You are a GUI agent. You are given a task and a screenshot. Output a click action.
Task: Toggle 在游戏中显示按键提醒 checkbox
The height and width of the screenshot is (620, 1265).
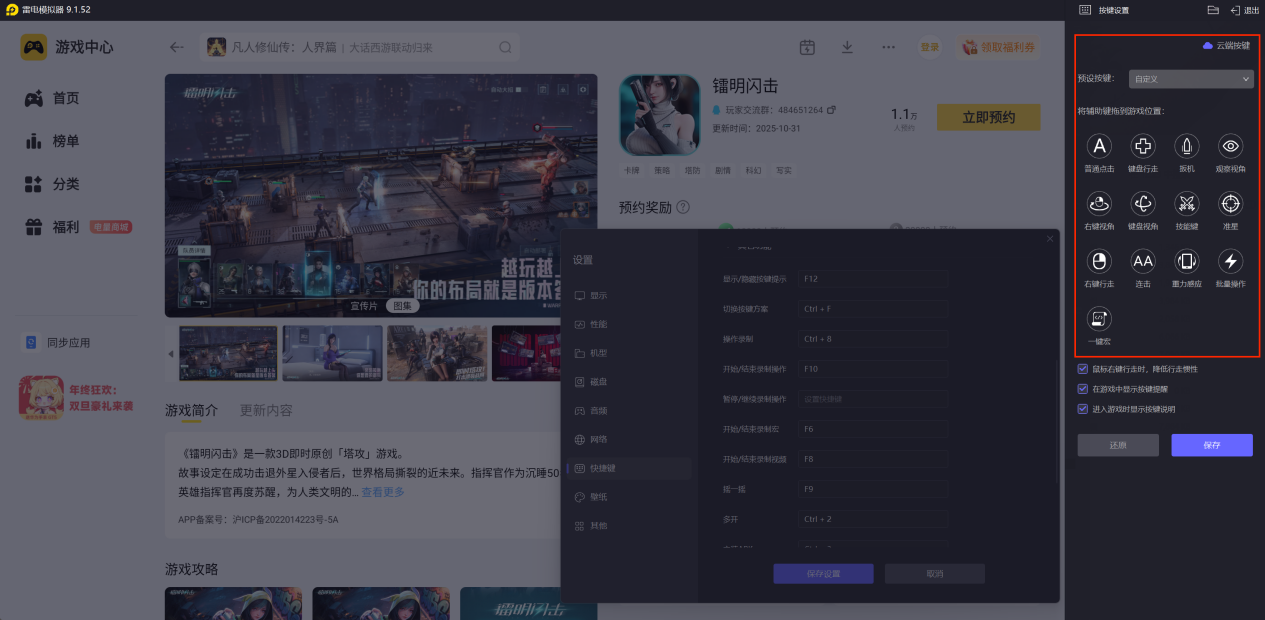(x=1082, y=389)
